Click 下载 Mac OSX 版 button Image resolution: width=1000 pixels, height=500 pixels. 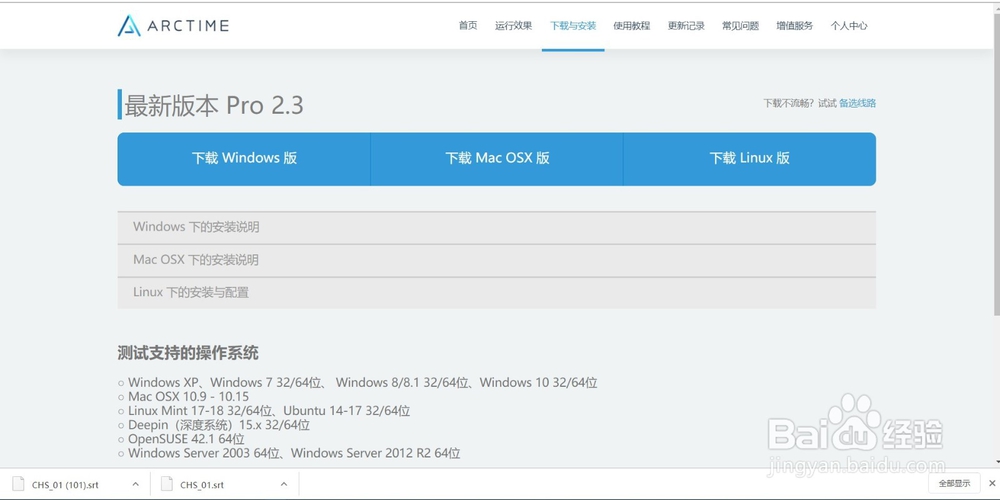[x=497, y=159]
